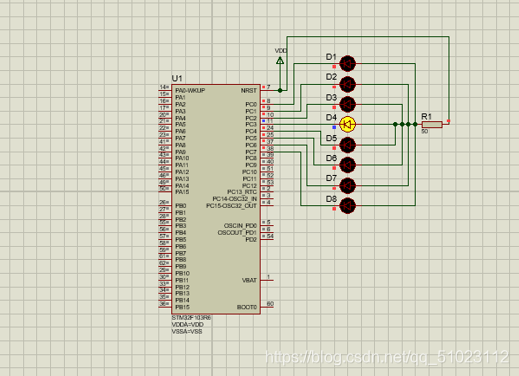Select the STM32 chip U1 body
The image size is (519, 376).
[x=216, y=199]
